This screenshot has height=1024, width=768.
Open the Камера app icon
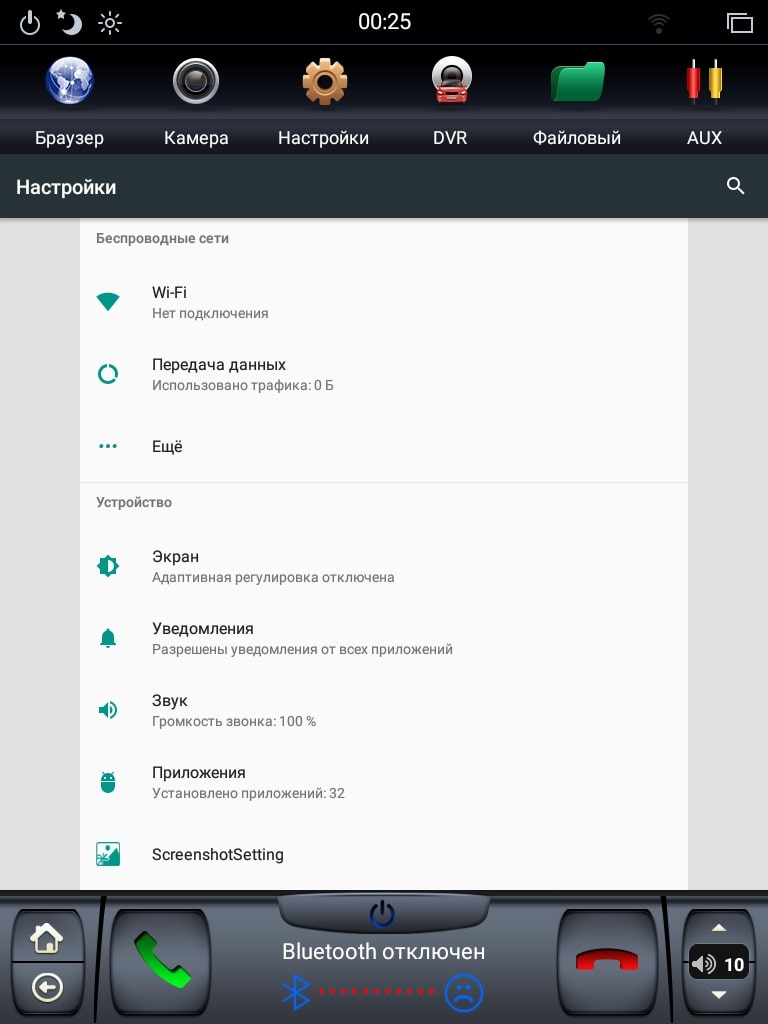[196, 80]
